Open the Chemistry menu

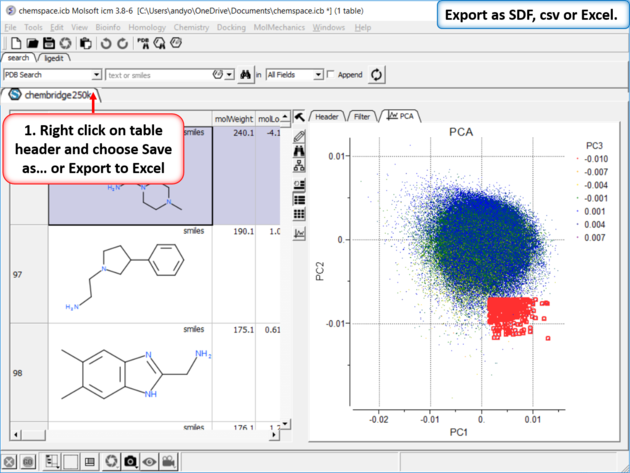[191, 27]
